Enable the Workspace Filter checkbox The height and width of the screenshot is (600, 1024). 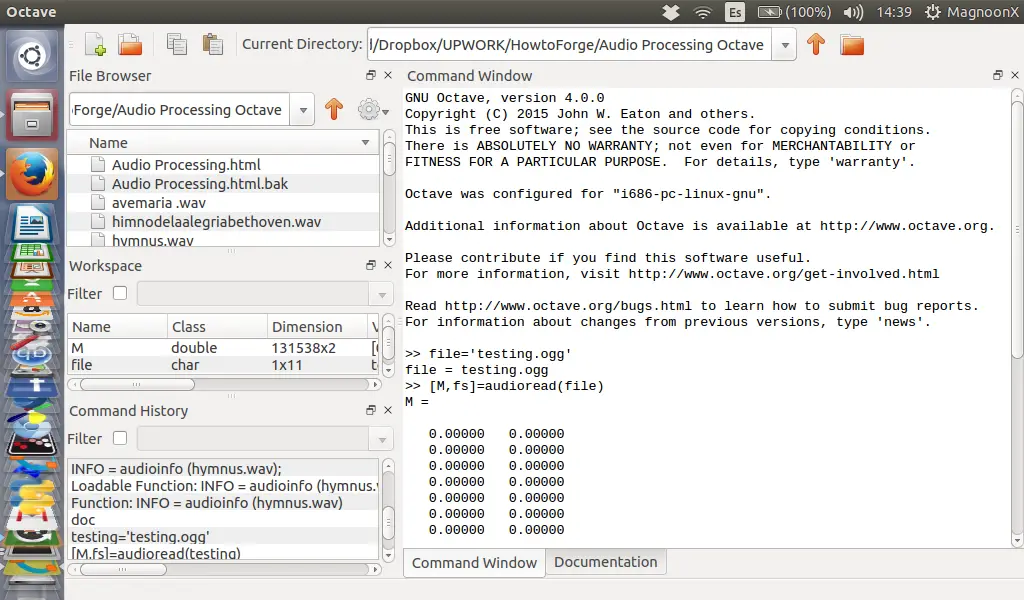120,292
